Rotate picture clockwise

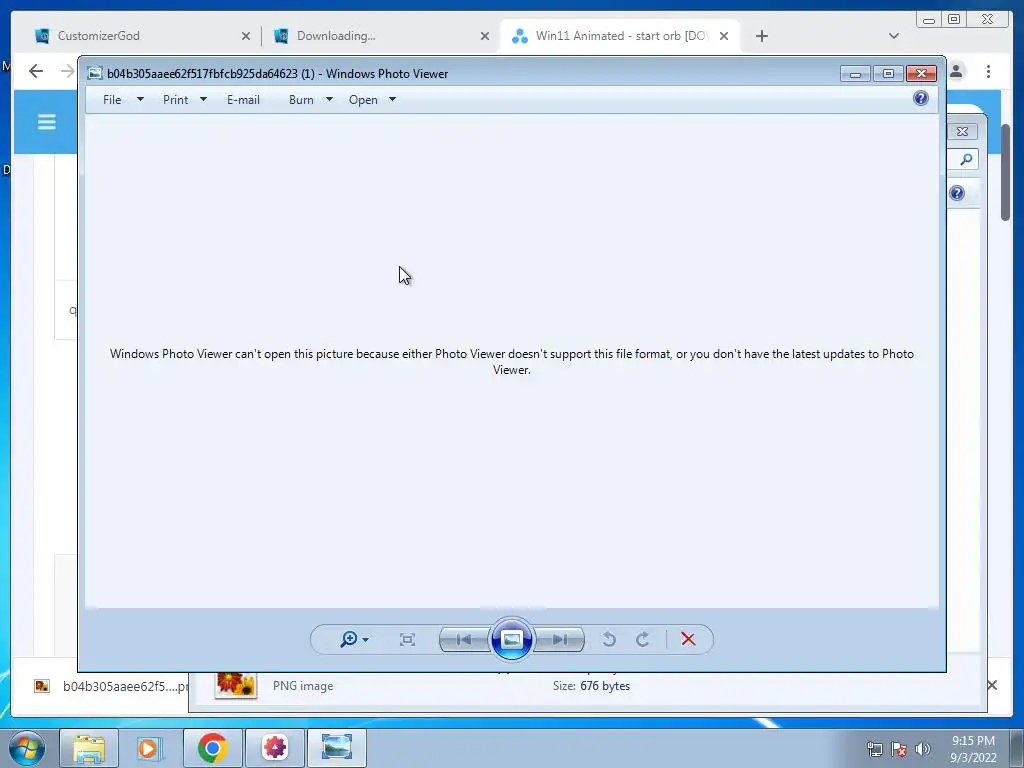pos(643,639)
